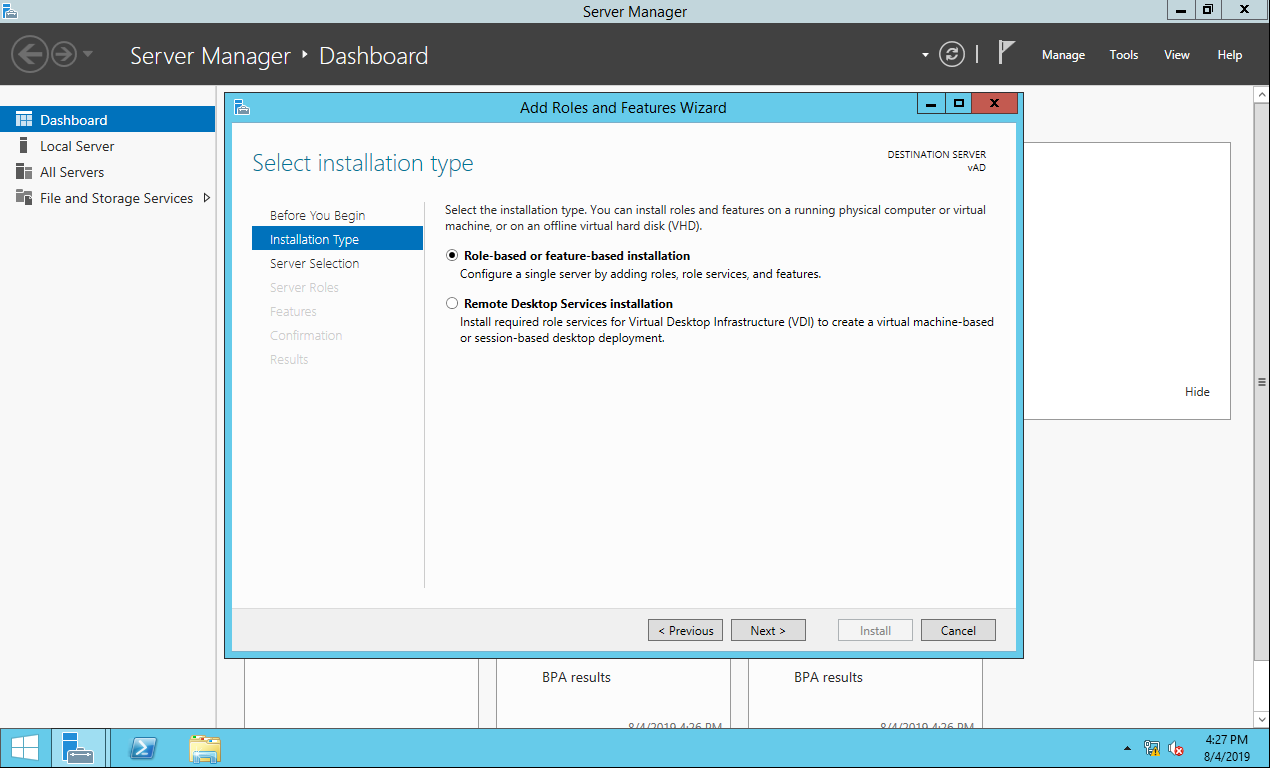
Task: Click the Refresh dashboard icon
Action: click(952, 55)
